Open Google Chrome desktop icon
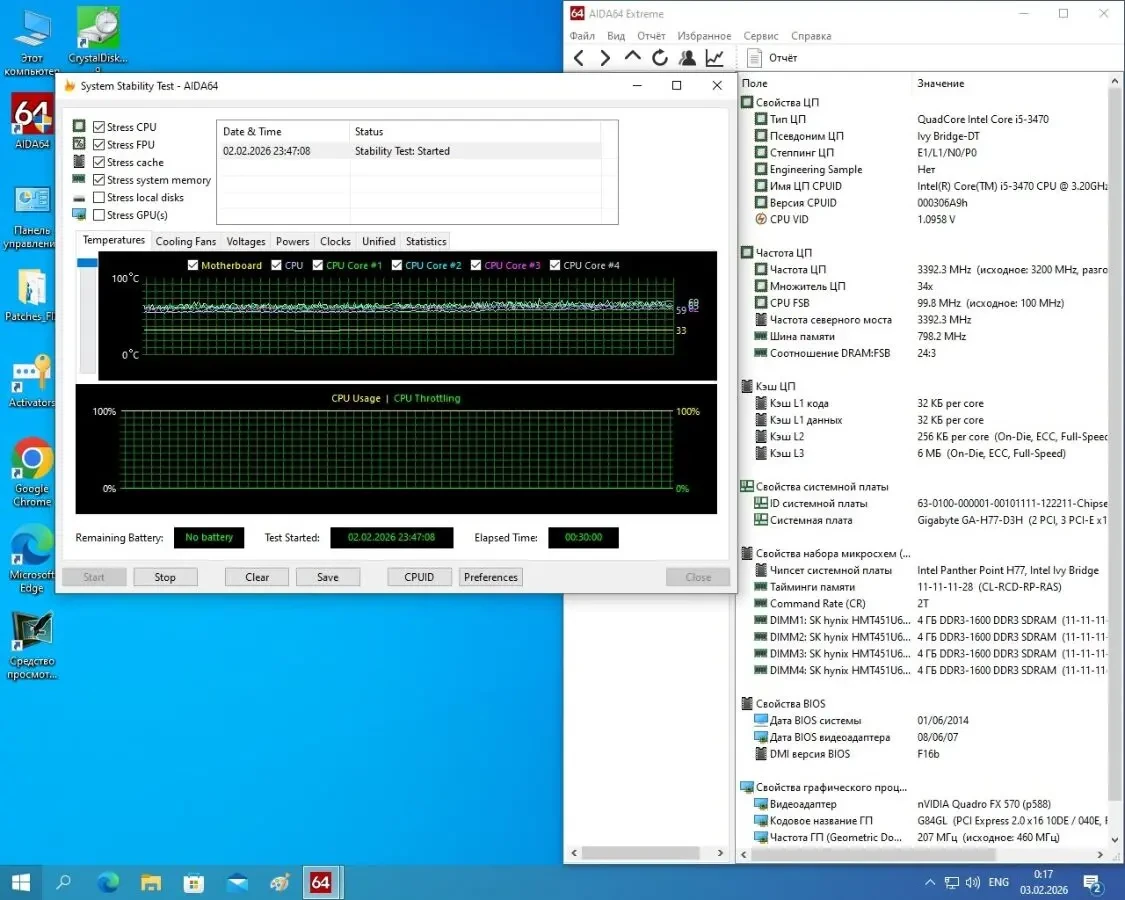 32,472
